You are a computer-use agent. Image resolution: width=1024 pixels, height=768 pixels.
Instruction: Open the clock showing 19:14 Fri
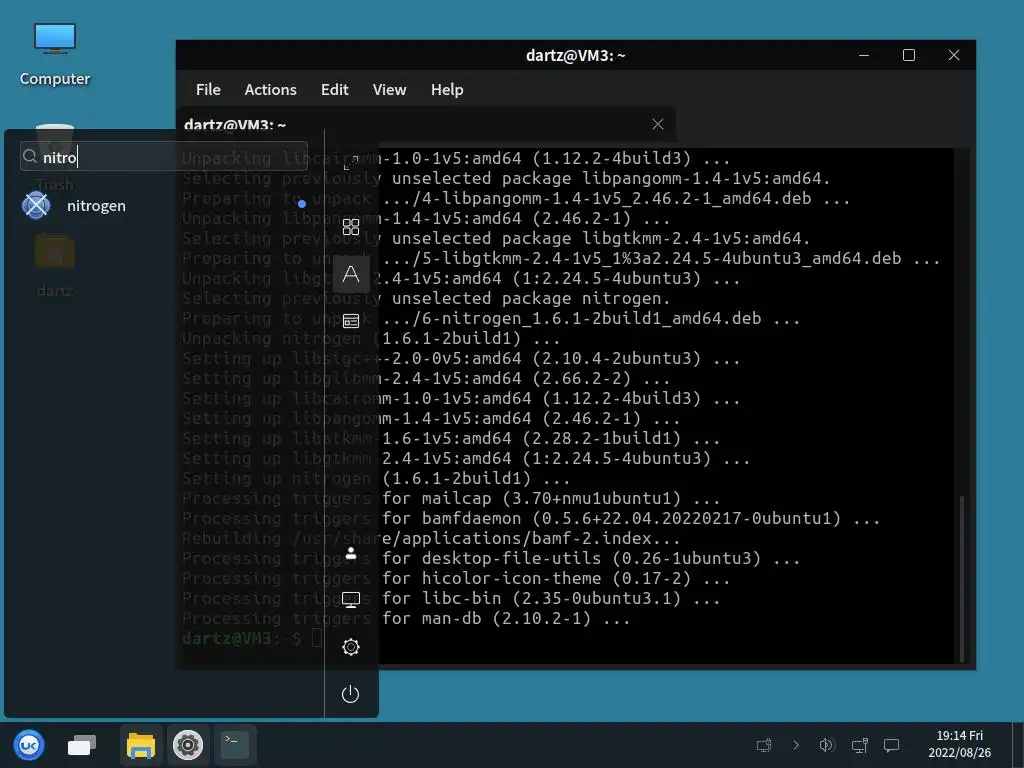(959, 744)
